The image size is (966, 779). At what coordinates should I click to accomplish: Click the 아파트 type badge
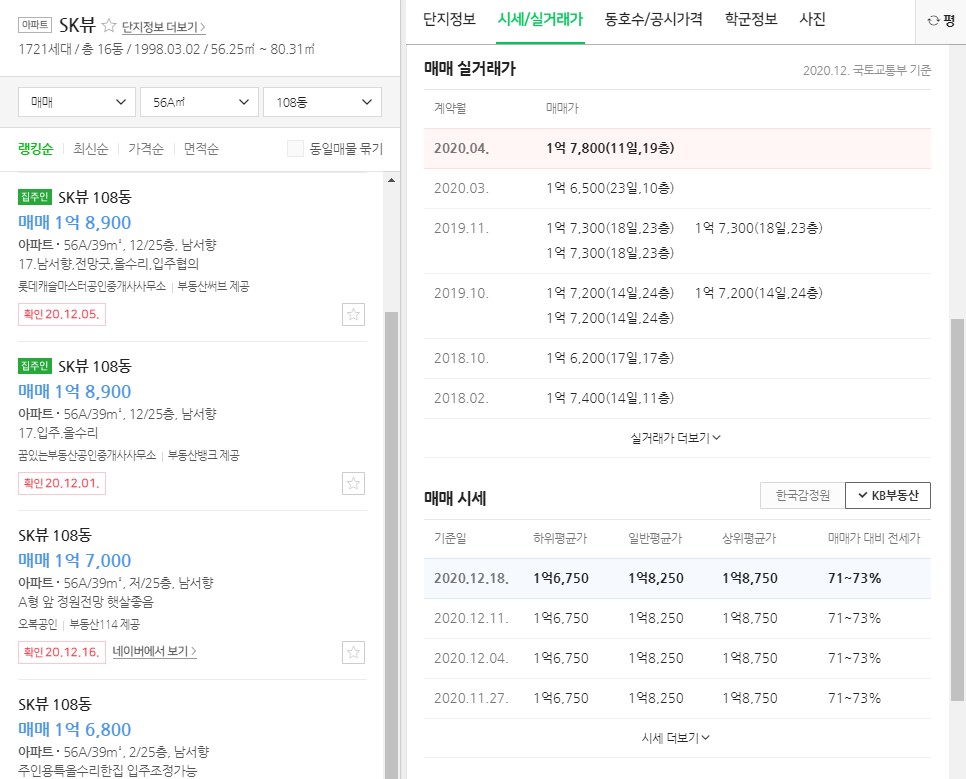coord(35,25)
